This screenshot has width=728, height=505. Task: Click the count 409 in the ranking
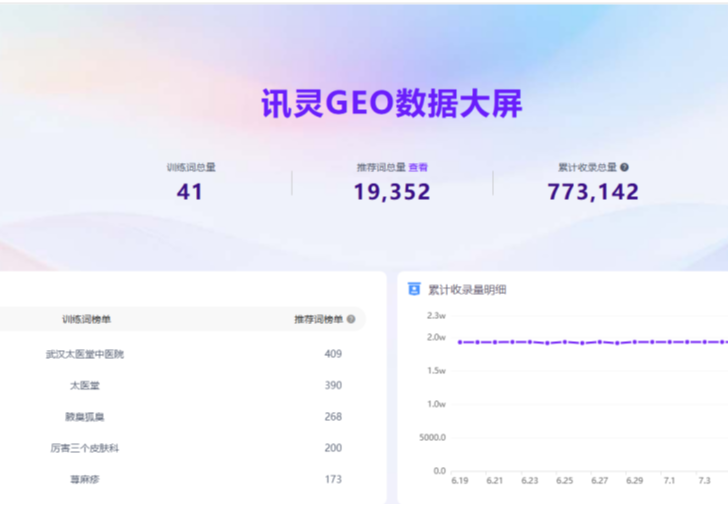(333, 354)
